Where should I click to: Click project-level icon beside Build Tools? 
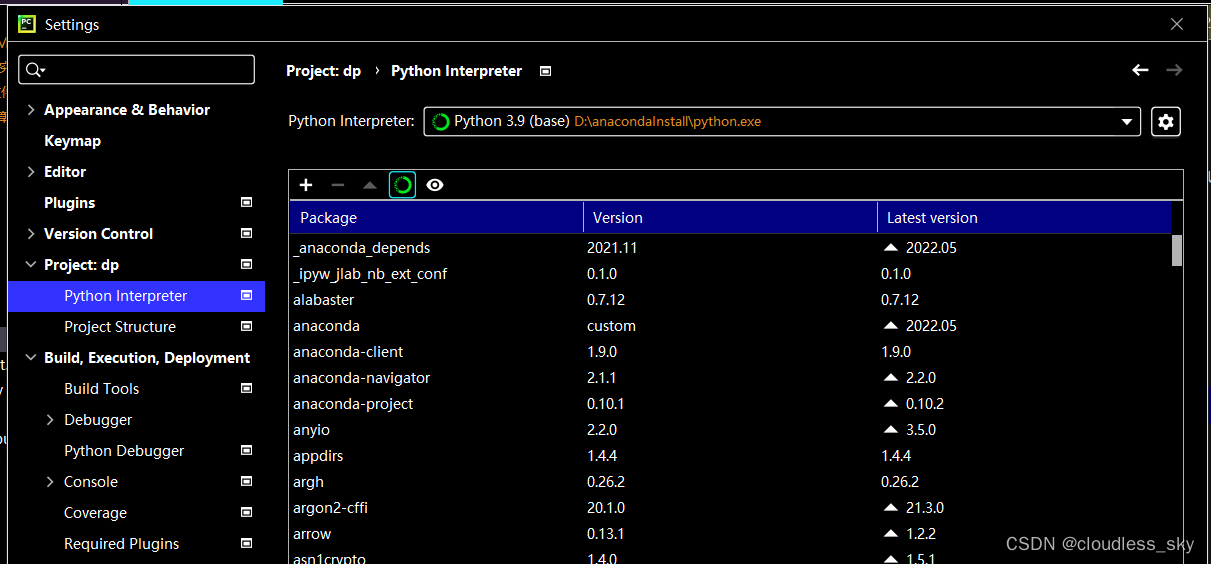coord(247,388)
